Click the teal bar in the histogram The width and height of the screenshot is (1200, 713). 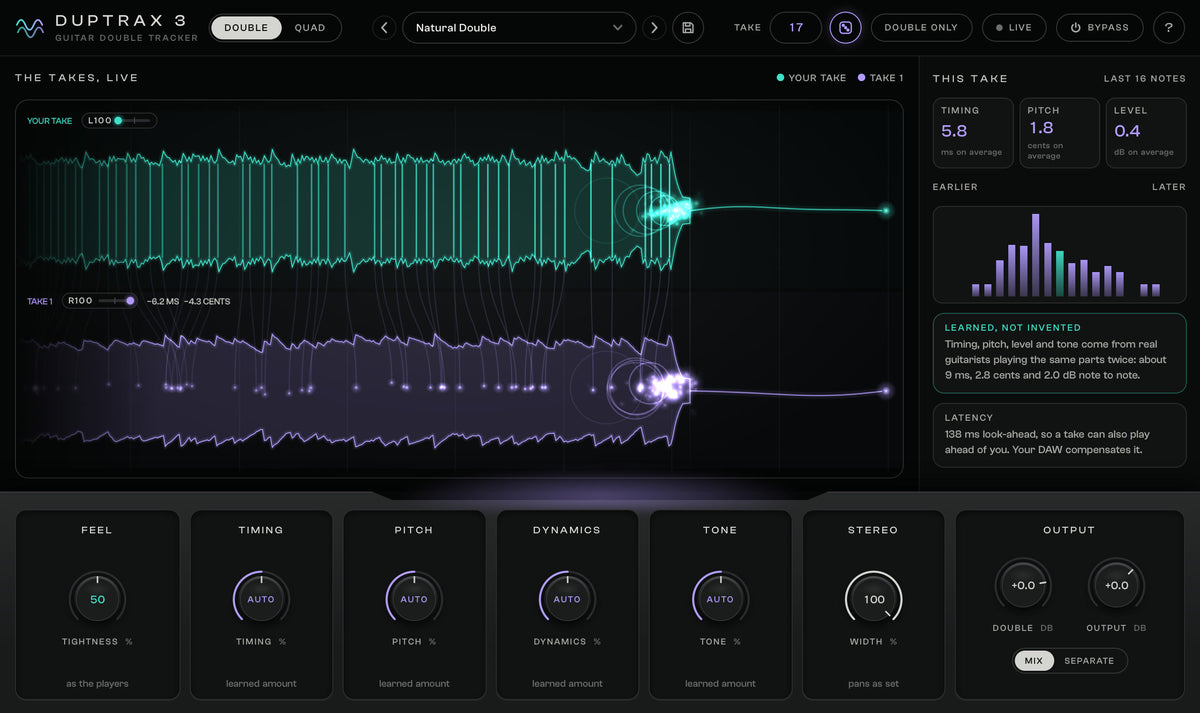pyautogui.click(x=1059, y=273)
